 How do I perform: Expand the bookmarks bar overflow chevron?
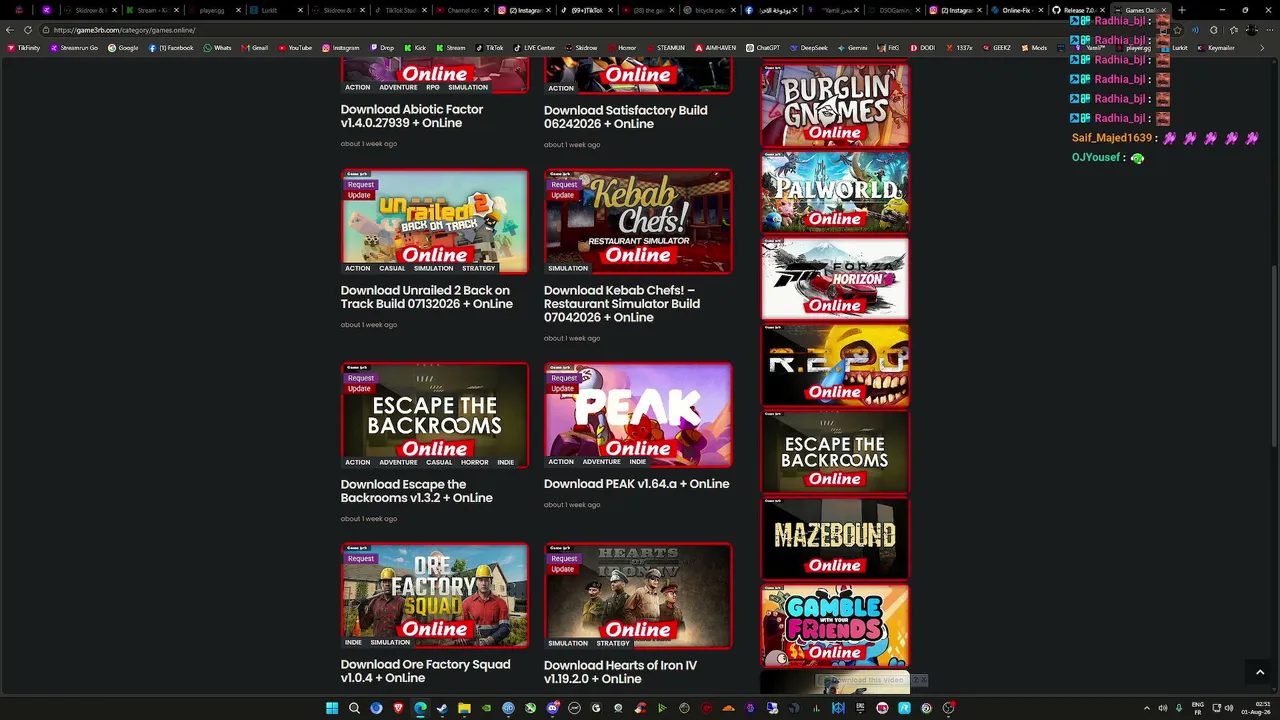click(1262, 48)
